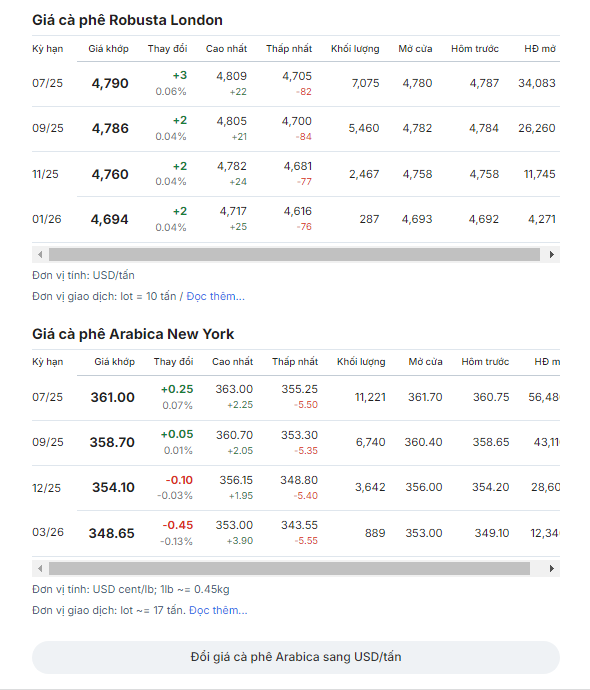Click 'Thay đổi' header in Arabica table
Viewport: 590px width, 690px height.
pos(173,362)
